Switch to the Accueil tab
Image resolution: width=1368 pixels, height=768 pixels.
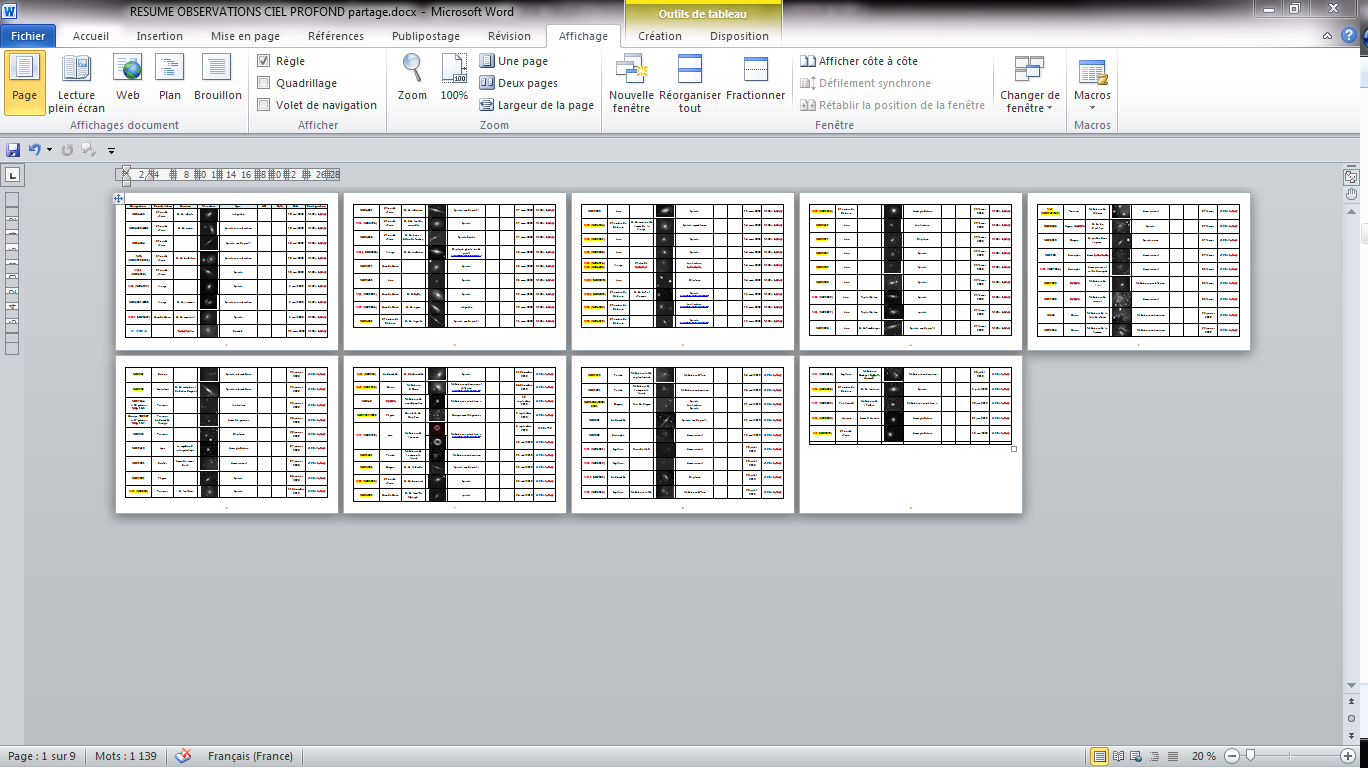(91, 36)
